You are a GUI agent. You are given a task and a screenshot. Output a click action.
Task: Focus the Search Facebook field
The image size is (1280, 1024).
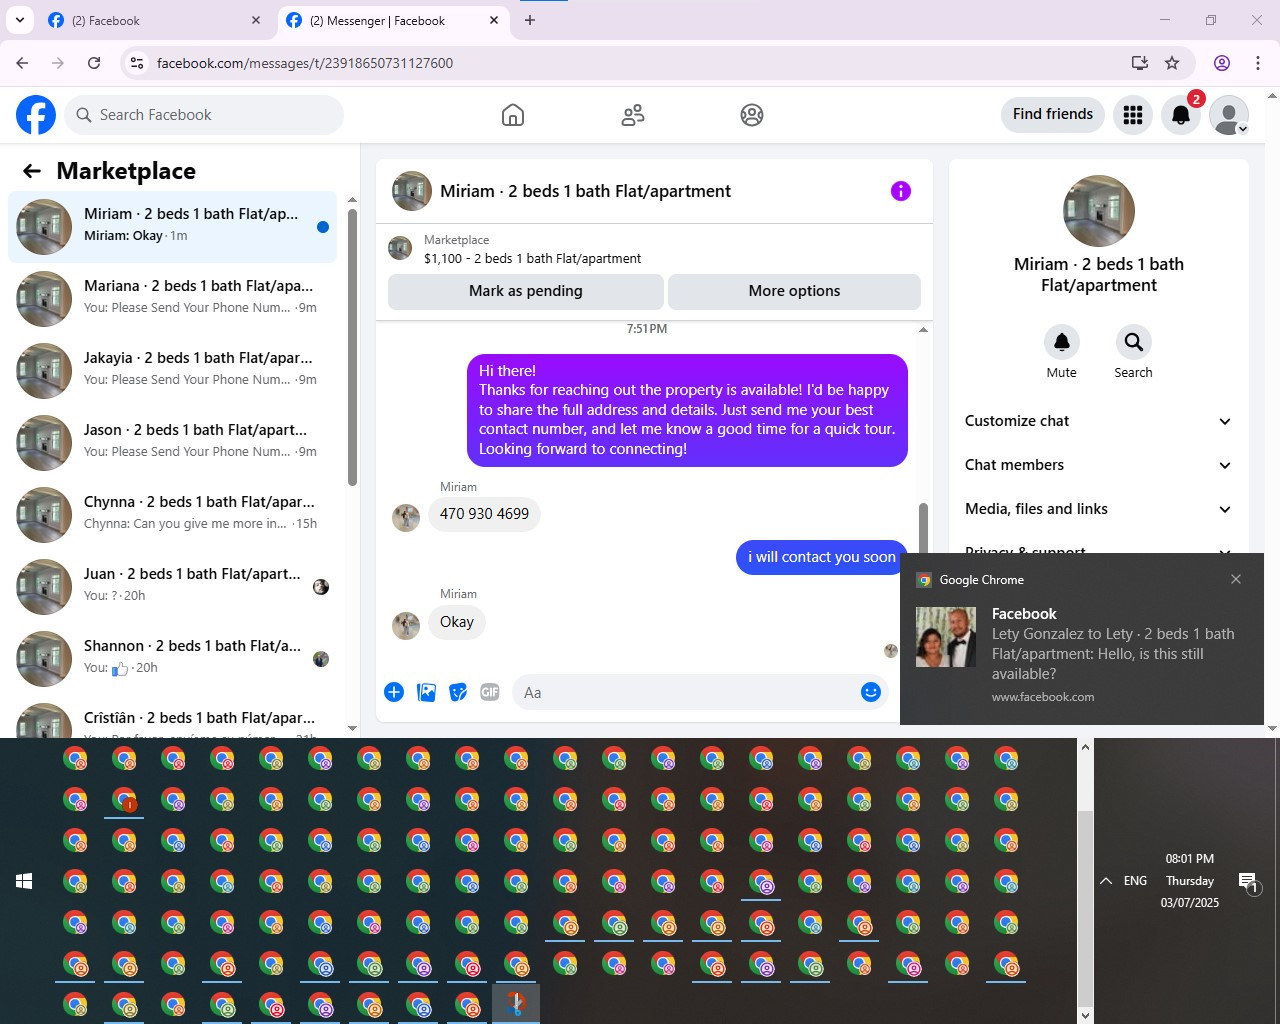click(205, 115)
